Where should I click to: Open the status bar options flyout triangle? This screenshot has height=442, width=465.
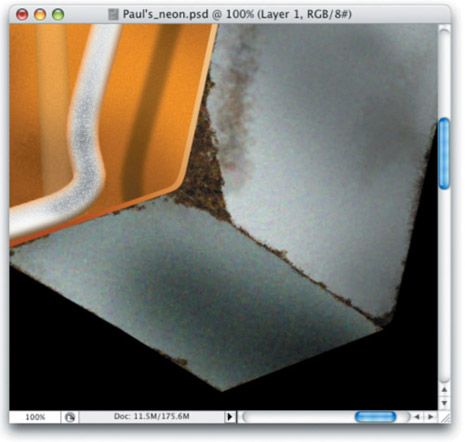(229, 417)
